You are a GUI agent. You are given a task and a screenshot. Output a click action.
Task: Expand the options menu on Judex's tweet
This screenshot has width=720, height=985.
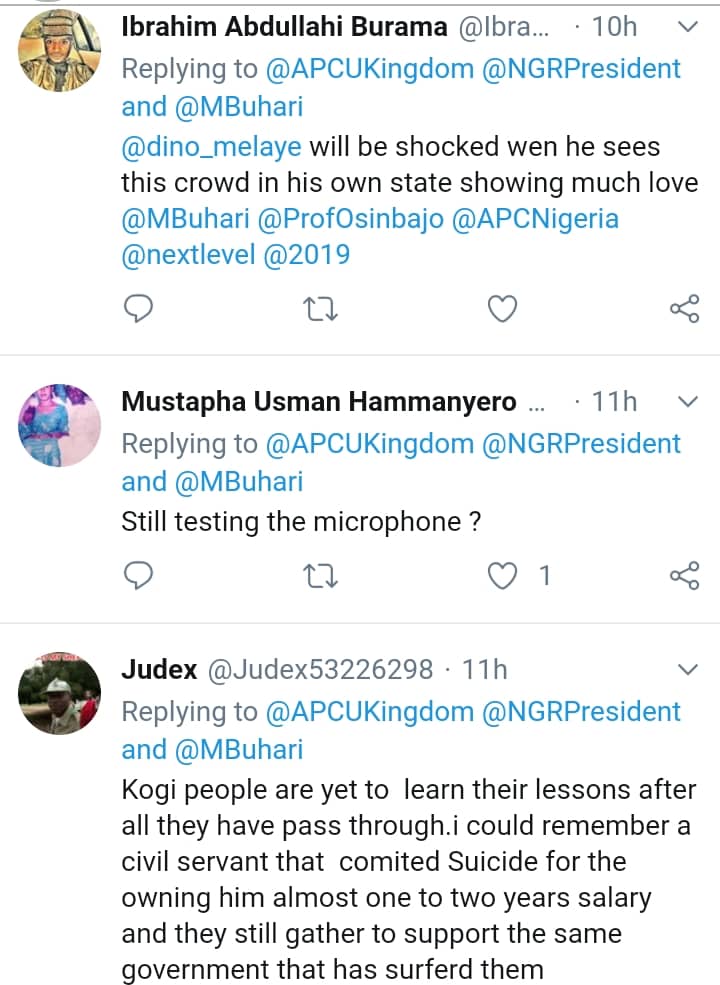coord(688,668)
